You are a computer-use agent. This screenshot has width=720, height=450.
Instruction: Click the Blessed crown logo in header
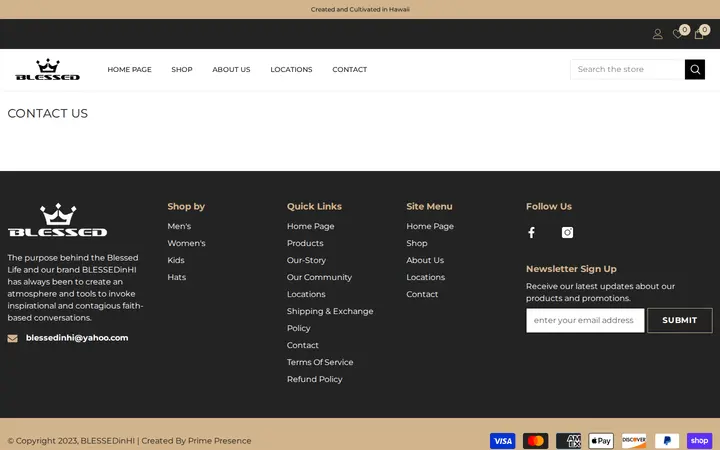click(x=48, y=69)
